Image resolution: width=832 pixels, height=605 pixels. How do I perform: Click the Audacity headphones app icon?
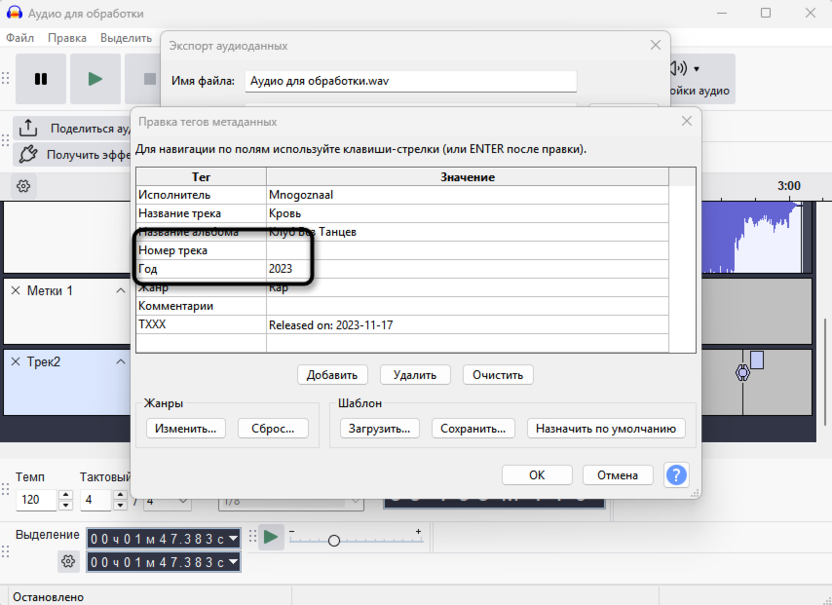point(14,13)
